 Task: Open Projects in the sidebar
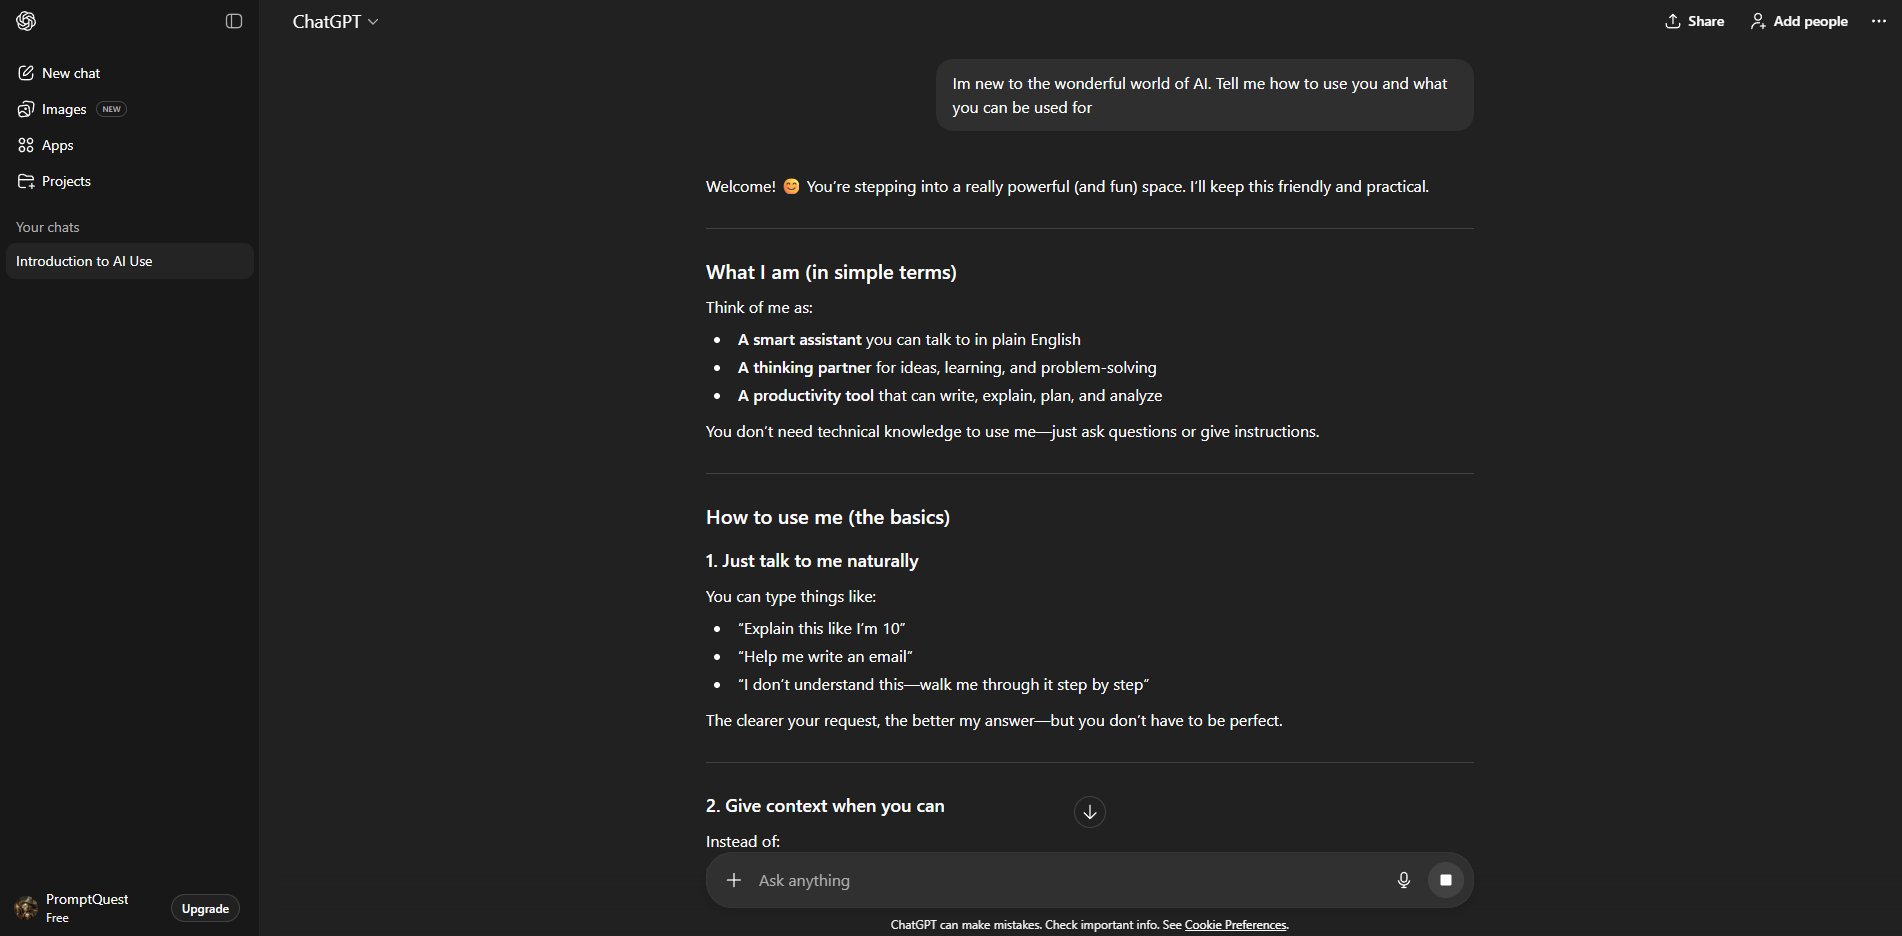pyautogui.click(x=66, y=181)
